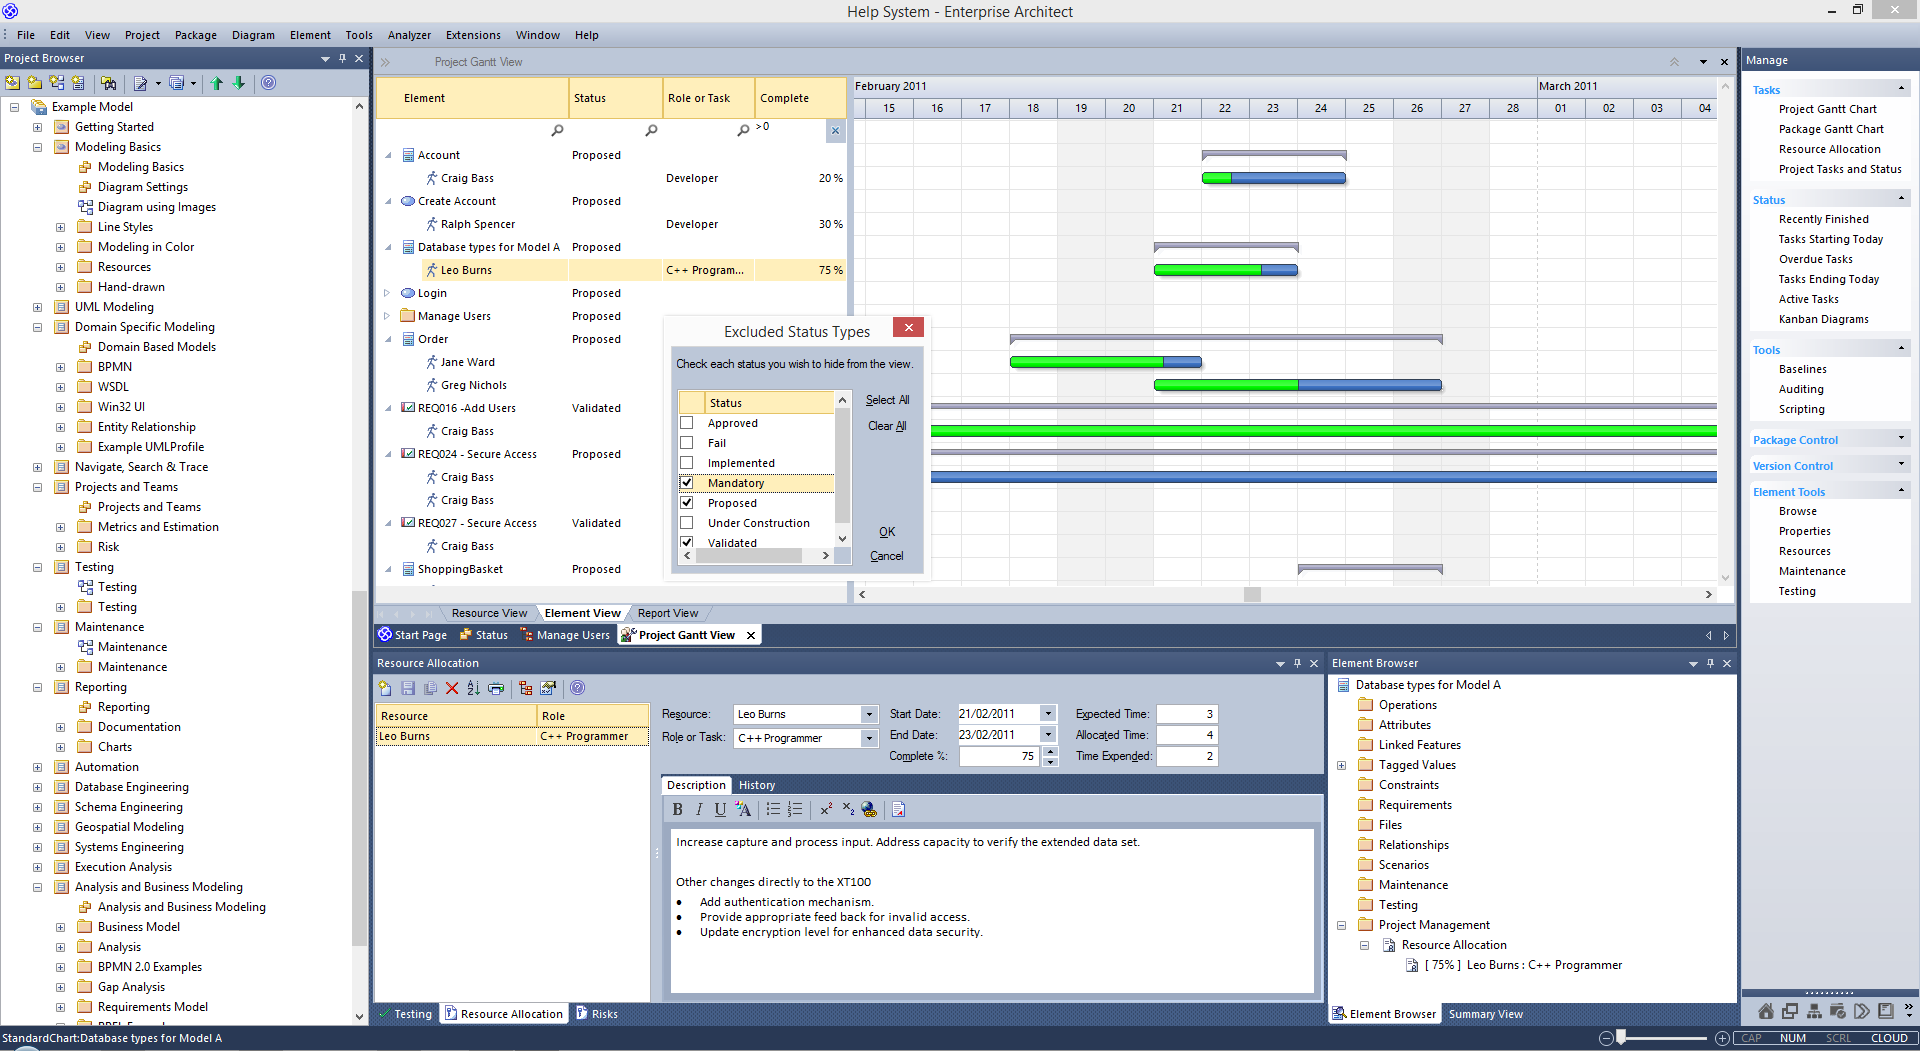Open the Role or Task dropdown
This screenshot has height=1051, width=1920.
869,738
